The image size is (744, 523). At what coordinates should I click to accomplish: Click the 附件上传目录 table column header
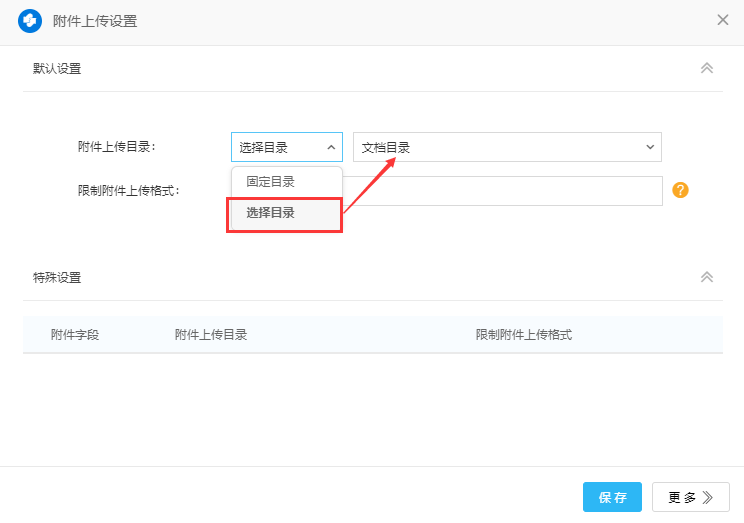[x=211, y=335]
